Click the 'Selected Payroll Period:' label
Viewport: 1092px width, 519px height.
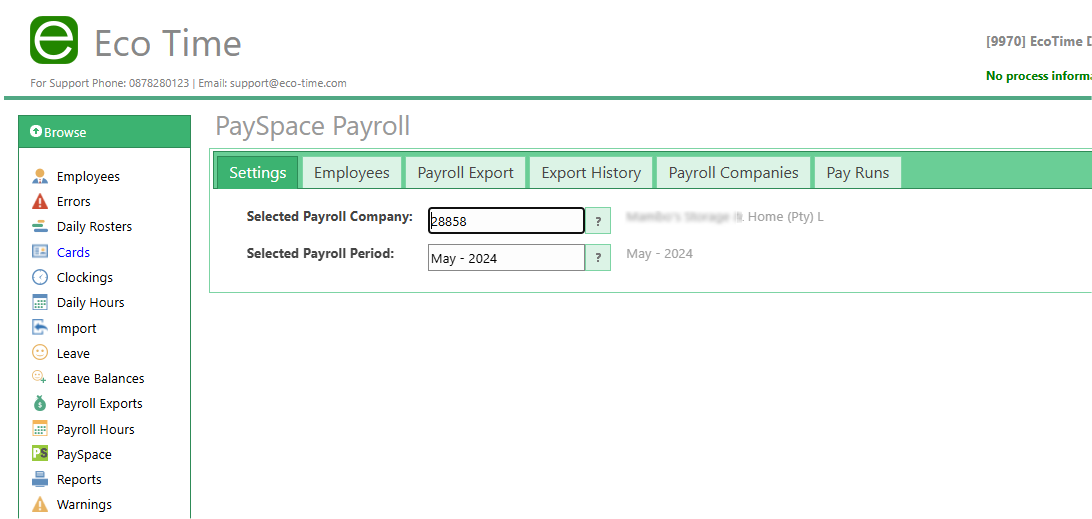coord(321,253)
